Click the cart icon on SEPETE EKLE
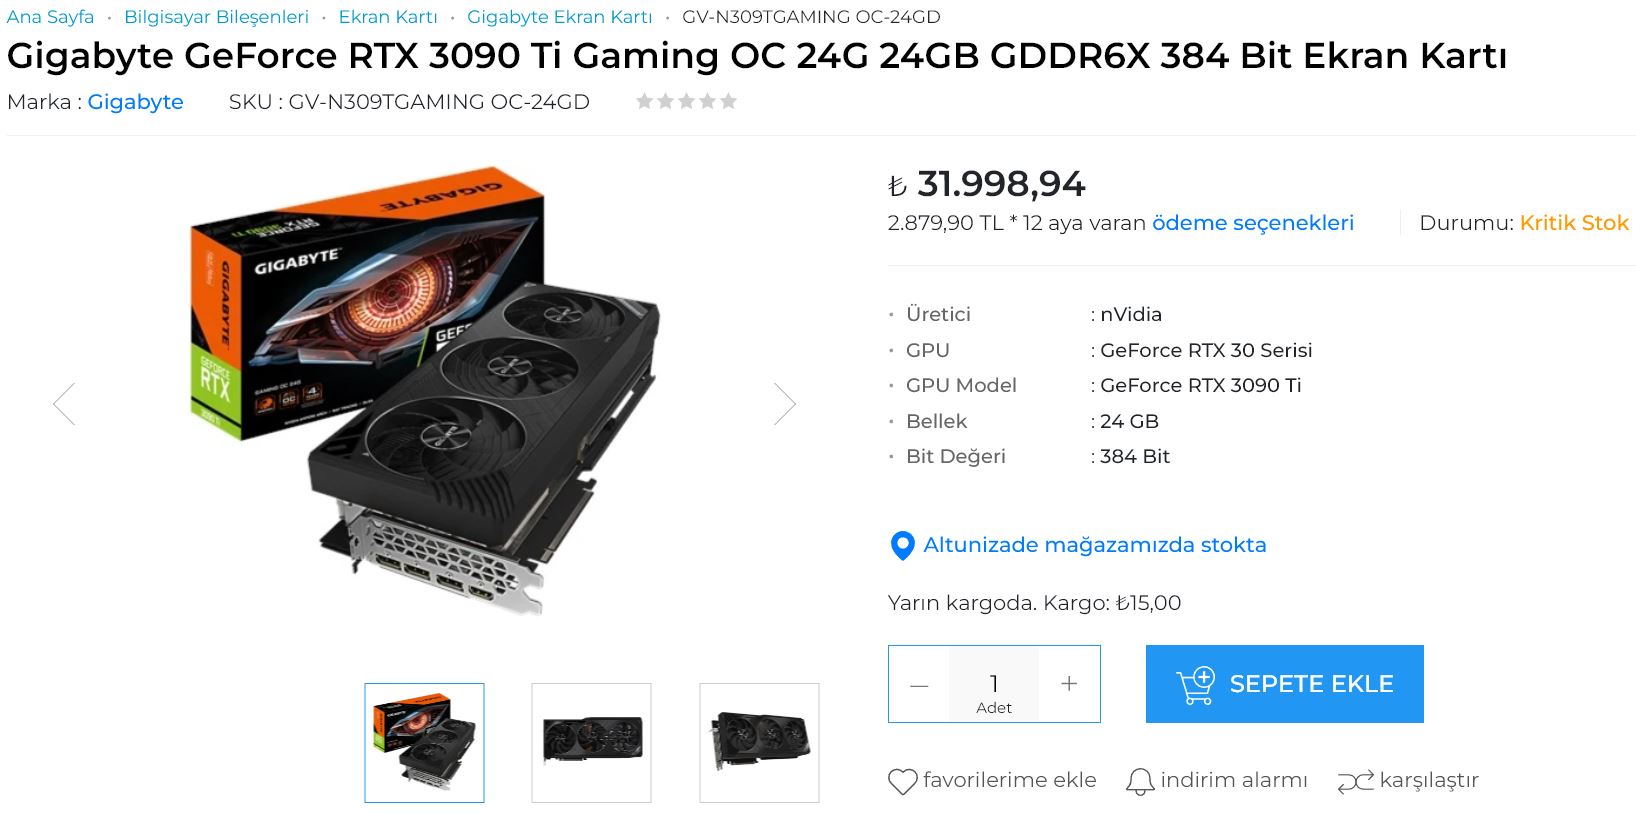The width and height of the screenshot is (1636, 814). tap(1195, 684)
